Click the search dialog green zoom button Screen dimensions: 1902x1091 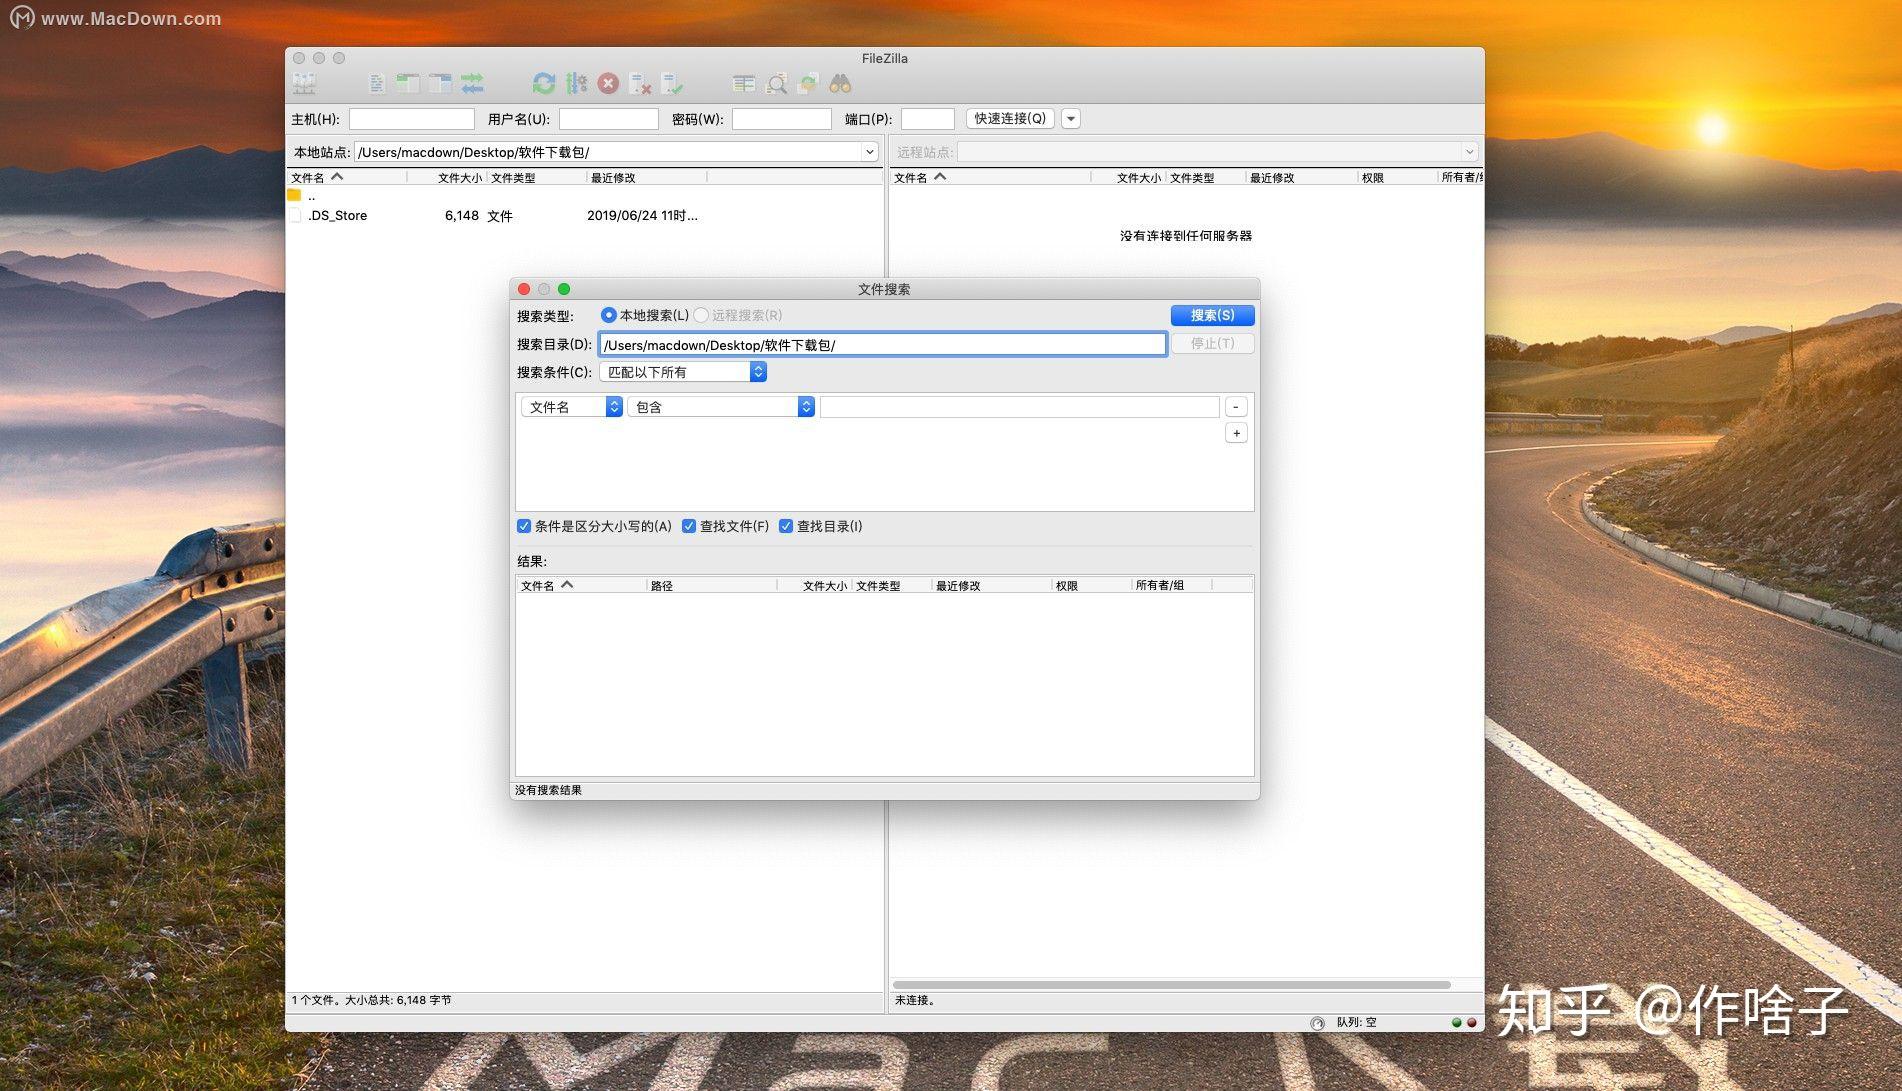point(564,289)
